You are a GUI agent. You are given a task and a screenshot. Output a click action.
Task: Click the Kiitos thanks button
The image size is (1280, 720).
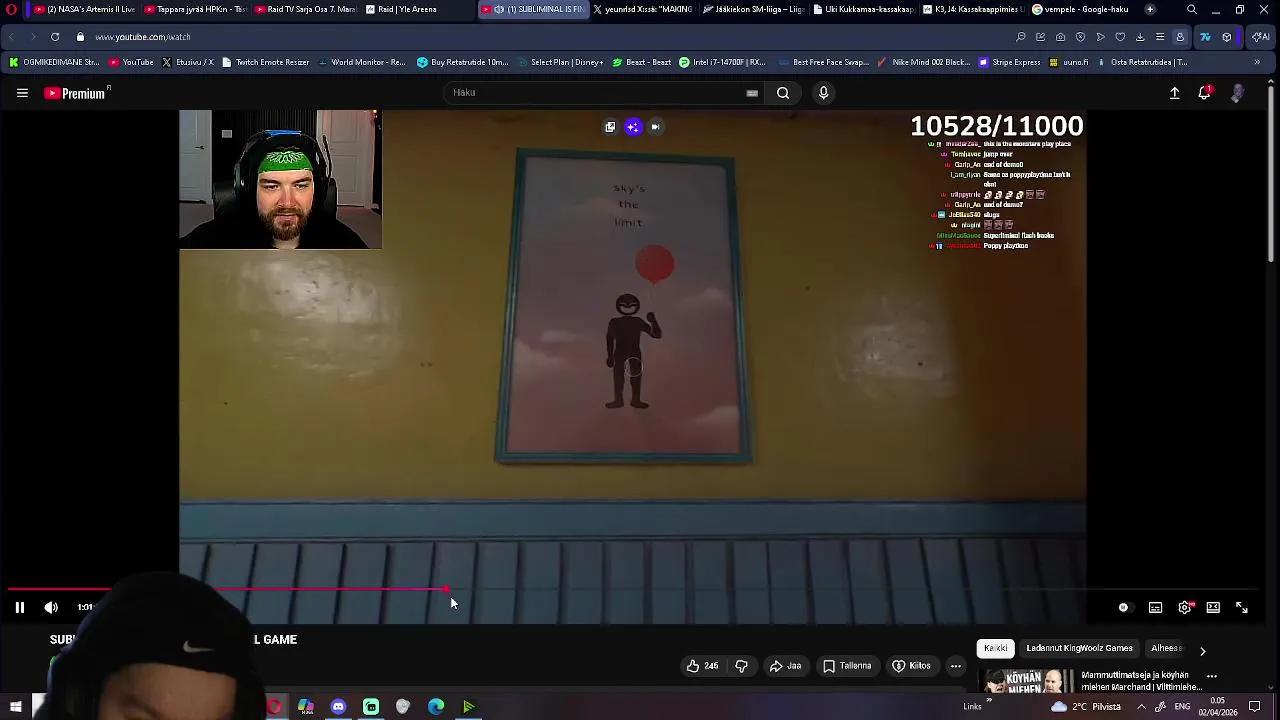click(911, 666)
